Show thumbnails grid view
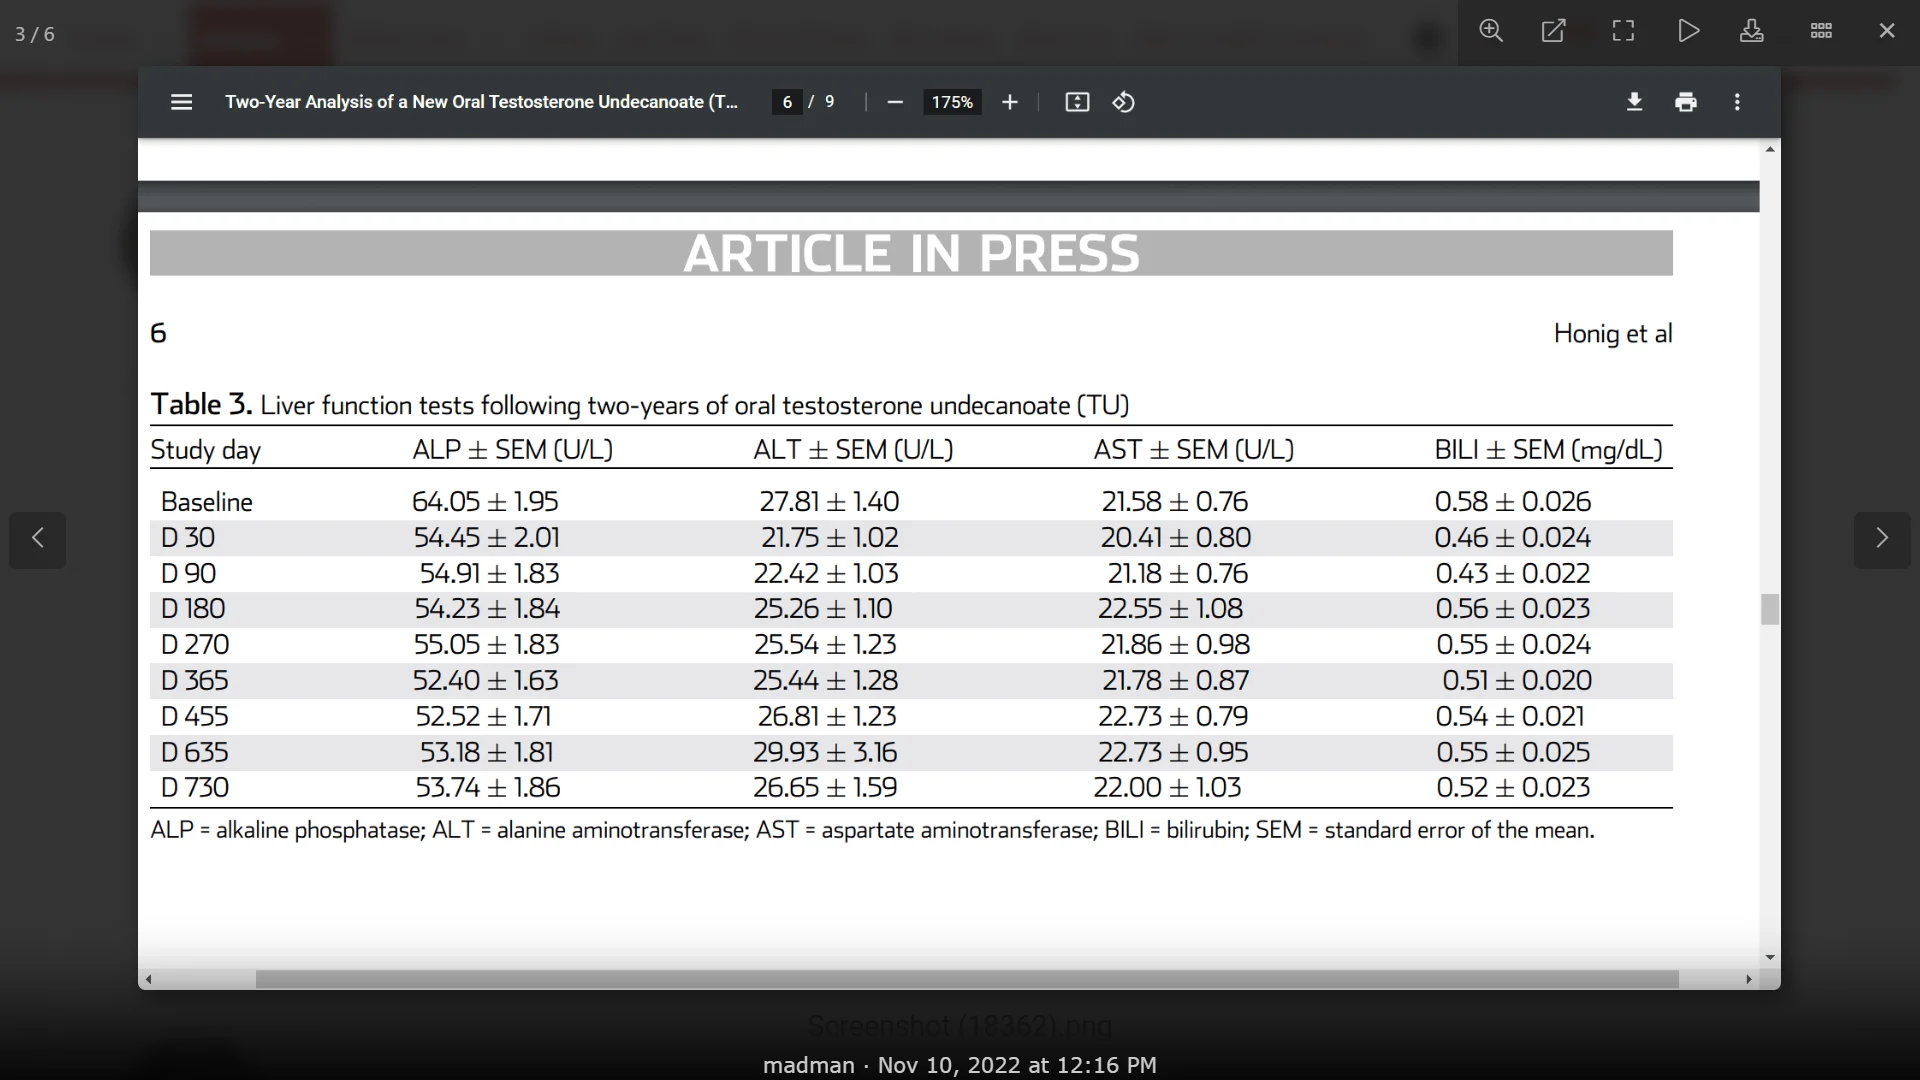 pos(1822,31)
